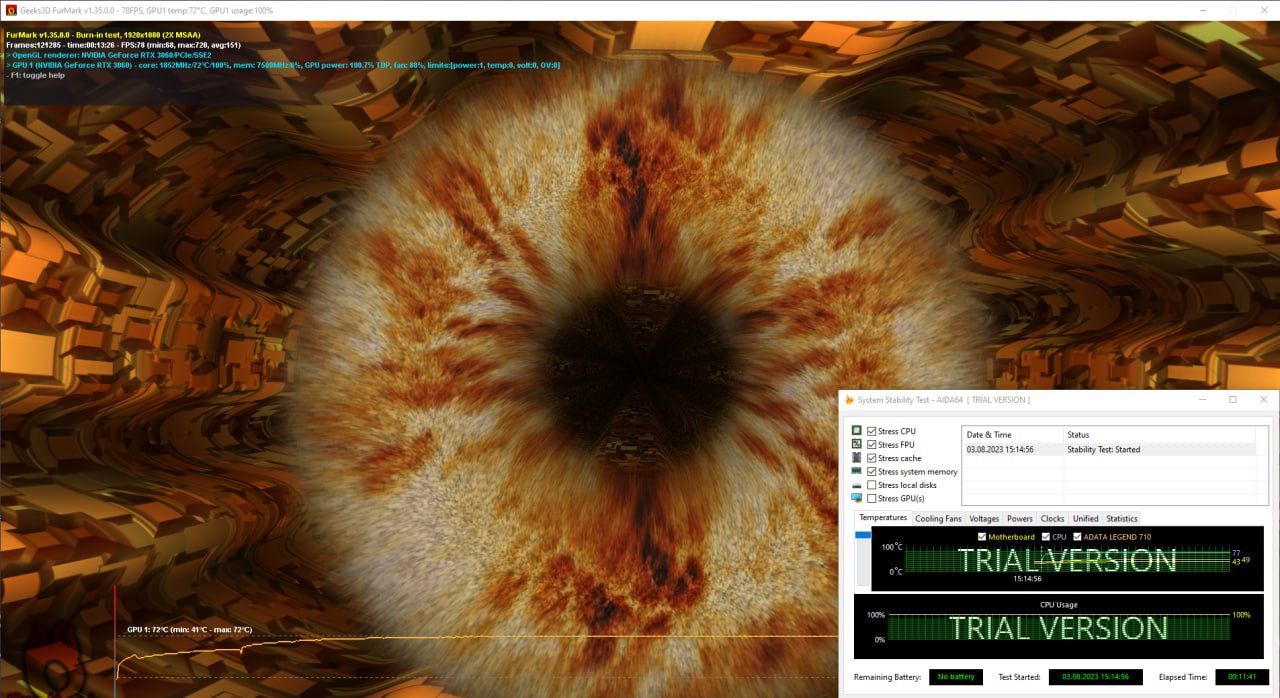Minimize the AIDA64 System Stability Test window
Viewport: 1280px width, 698px height.
click(1205, 400)
